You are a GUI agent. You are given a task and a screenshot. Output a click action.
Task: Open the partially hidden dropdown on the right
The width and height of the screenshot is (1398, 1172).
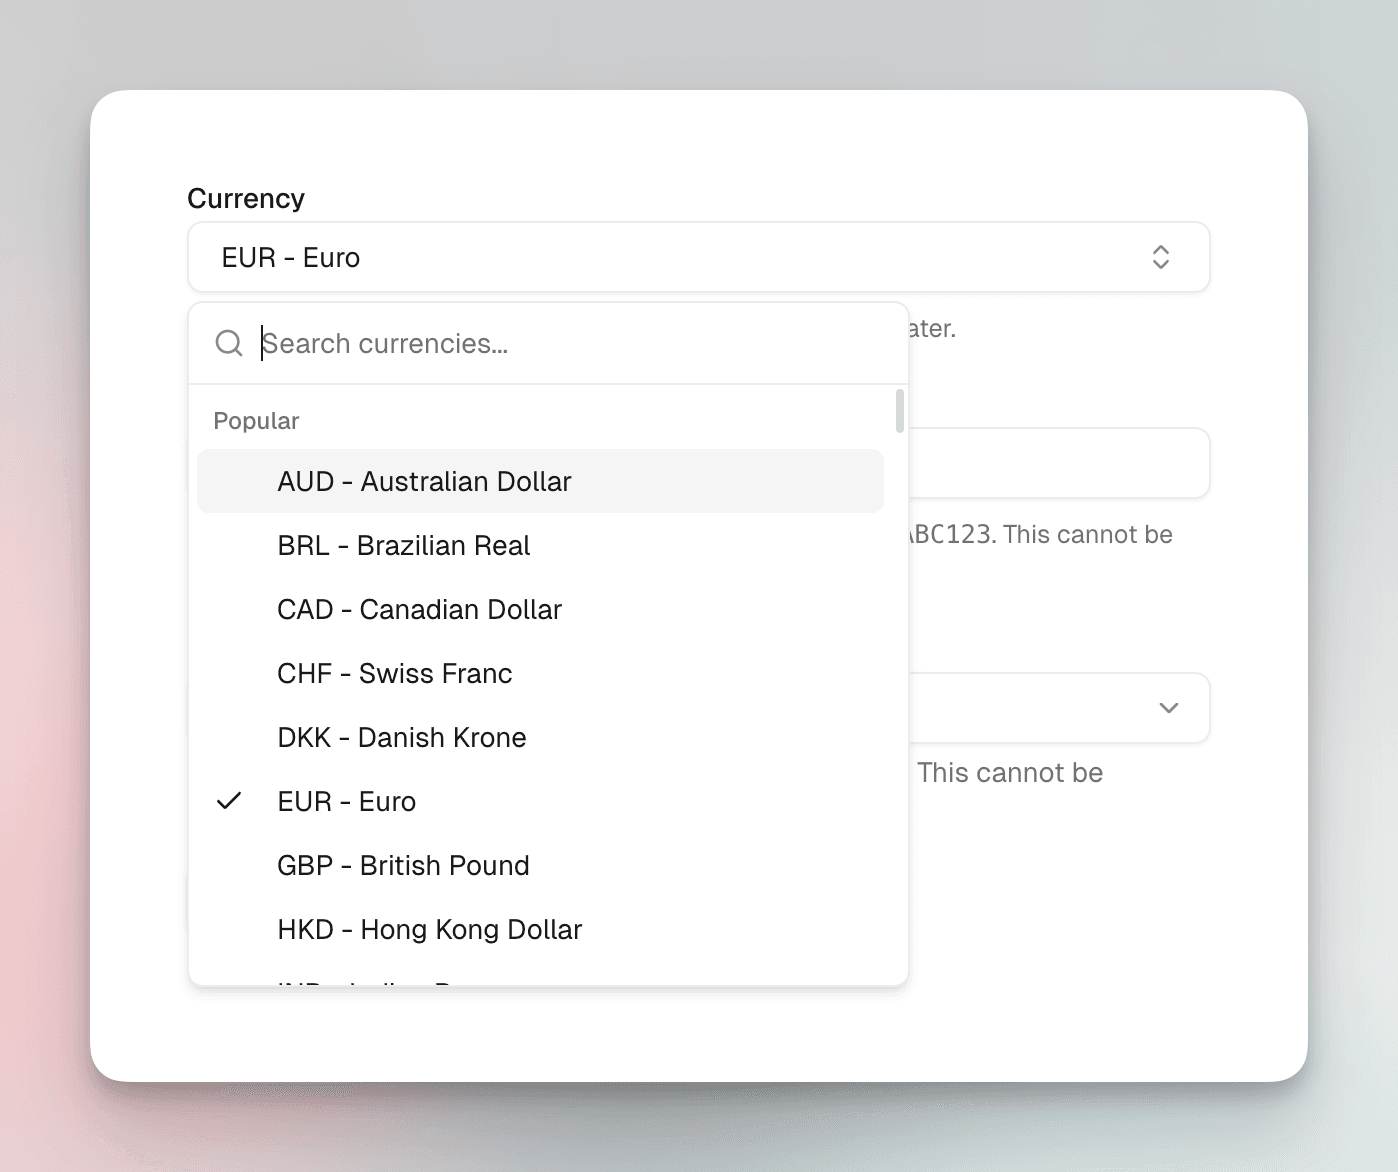click(1050, 708)
